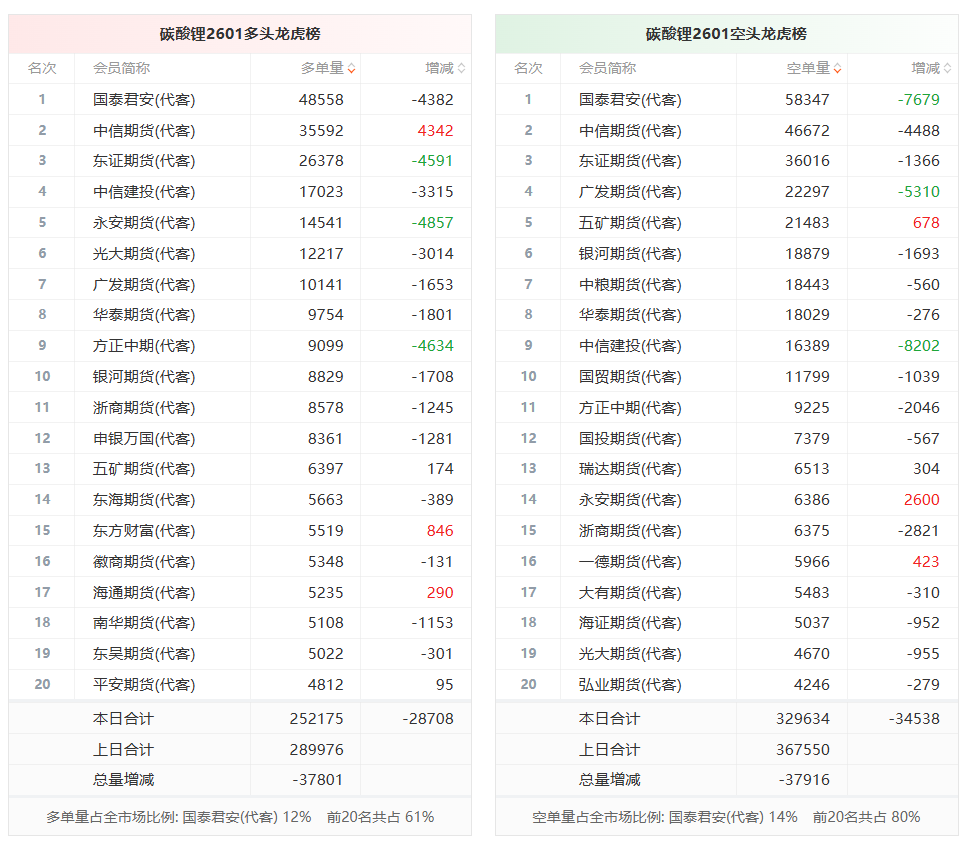
Task: Select 东吴期货(代客) row
Action: pyautogui.click(x=240, y=654)
